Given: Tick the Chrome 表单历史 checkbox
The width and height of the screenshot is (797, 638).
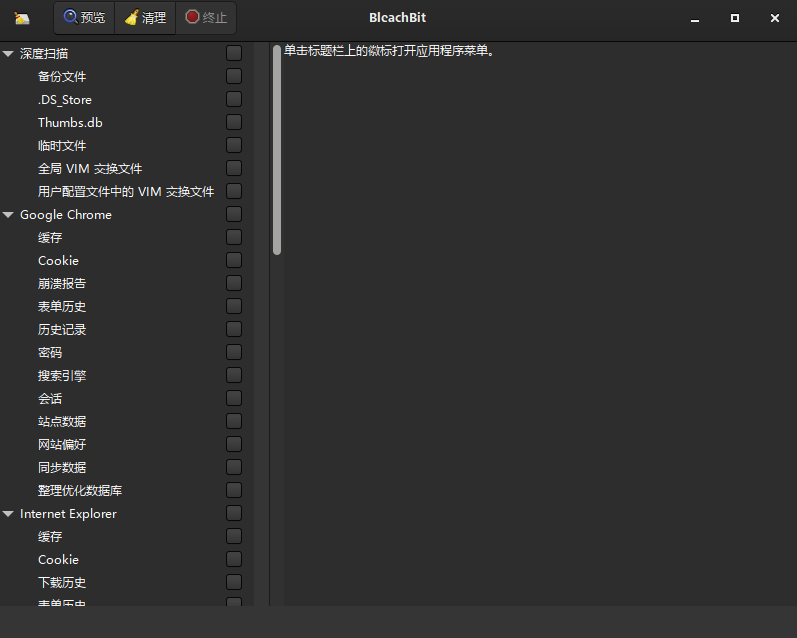Looking at the screenshot, I should coord(234,306).
